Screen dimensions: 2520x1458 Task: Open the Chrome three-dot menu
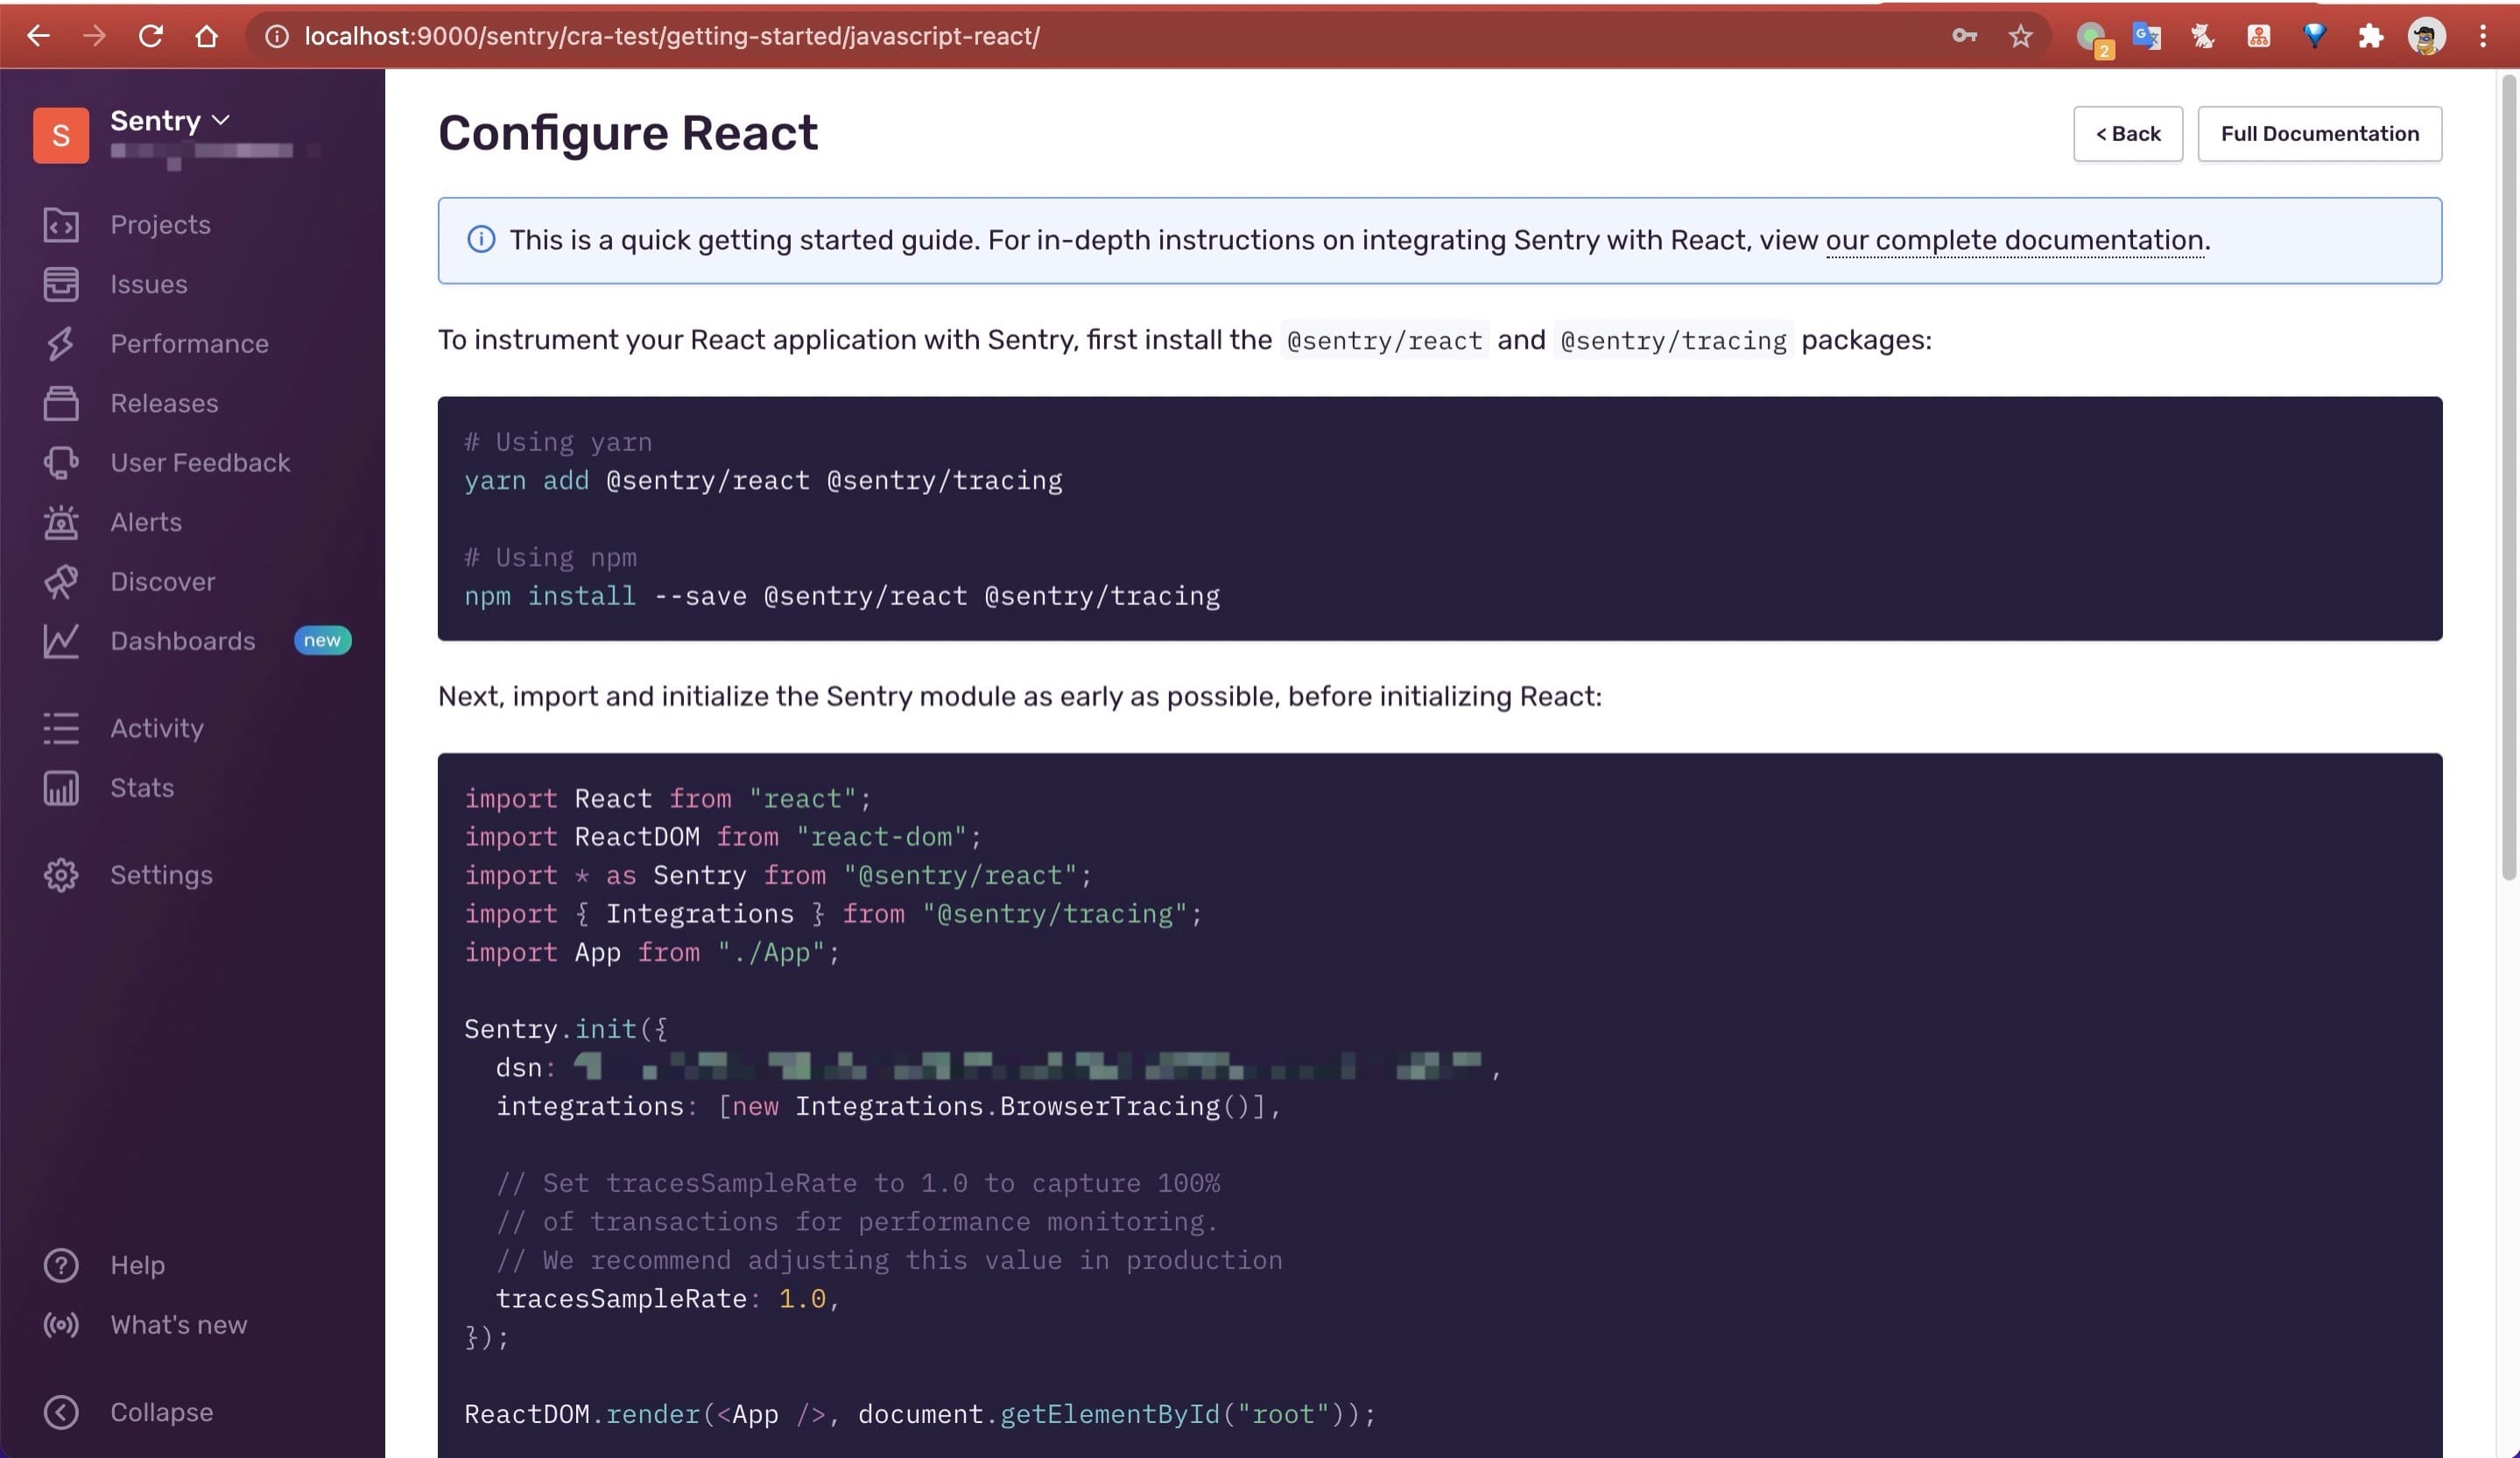tap(2482, 37)
